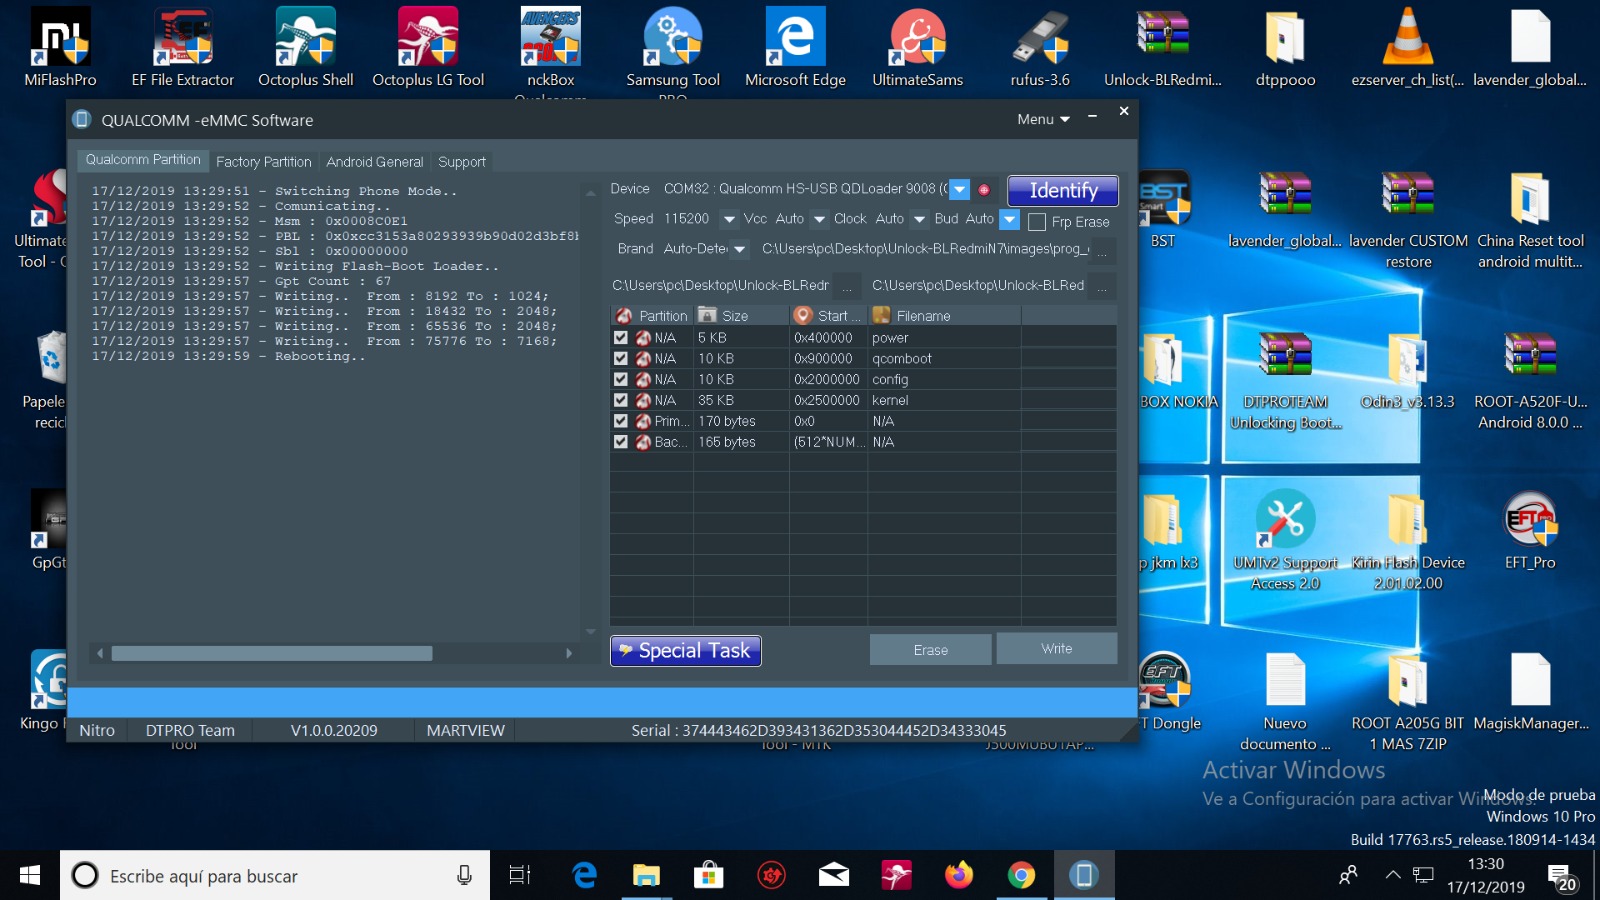Viewport: 1600px width, 900px height.
Task: Select the UMTv2 Support Access 2.0 icon
Action: pyautogui.click(x=1286, y=540)
